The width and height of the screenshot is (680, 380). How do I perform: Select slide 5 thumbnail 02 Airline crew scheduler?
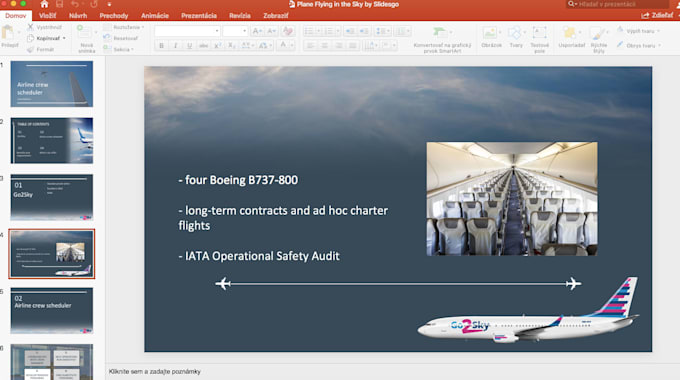[52, 311]
